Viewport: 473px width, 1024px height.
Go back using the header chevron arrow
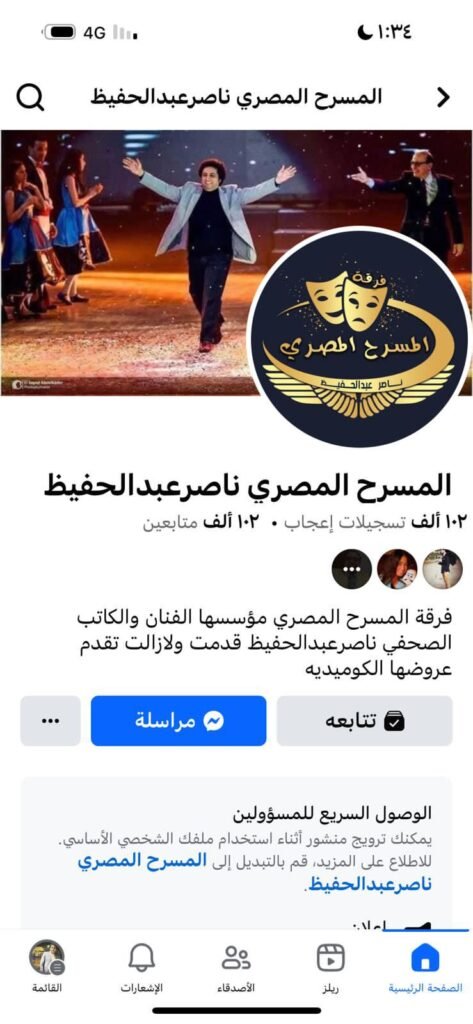click(x=444, y=98)
